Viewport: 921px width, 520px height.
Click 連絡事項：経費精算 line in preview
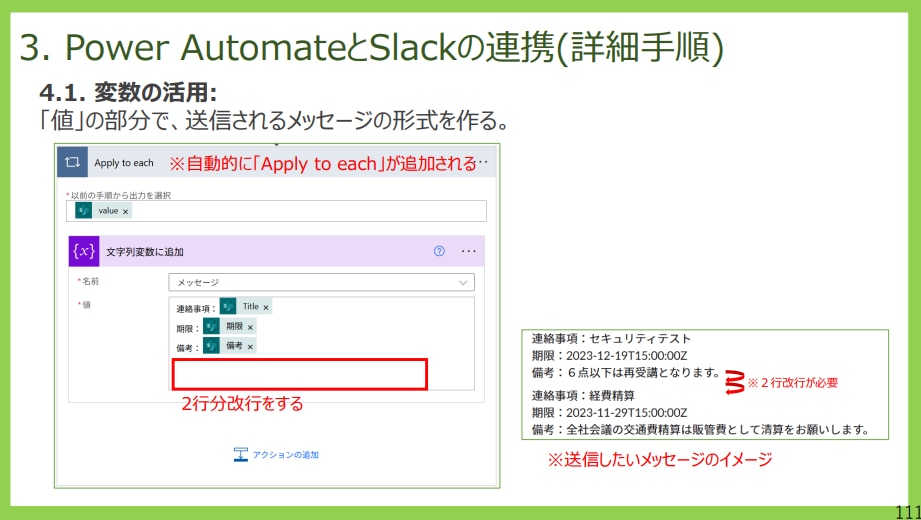[583, 395]
